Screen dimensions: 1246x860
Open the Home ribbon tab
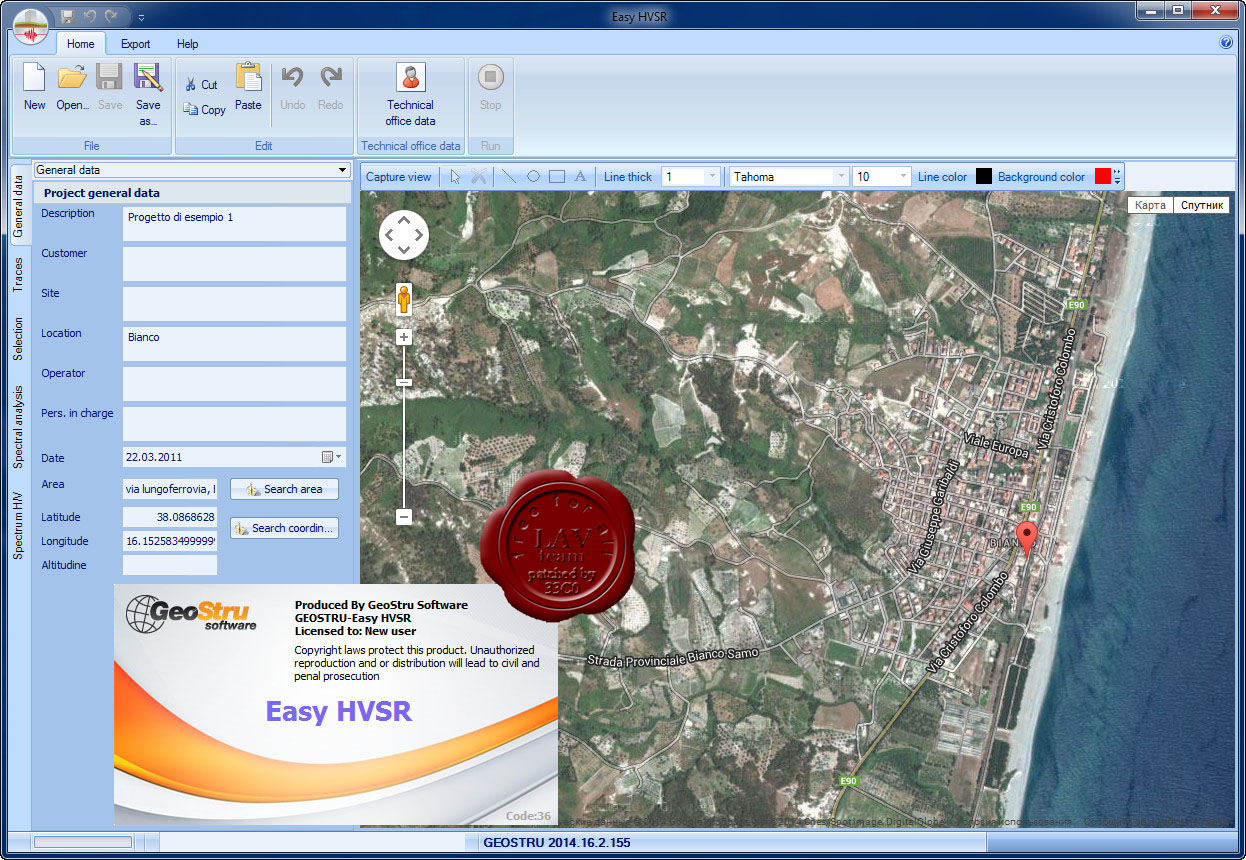81,44
